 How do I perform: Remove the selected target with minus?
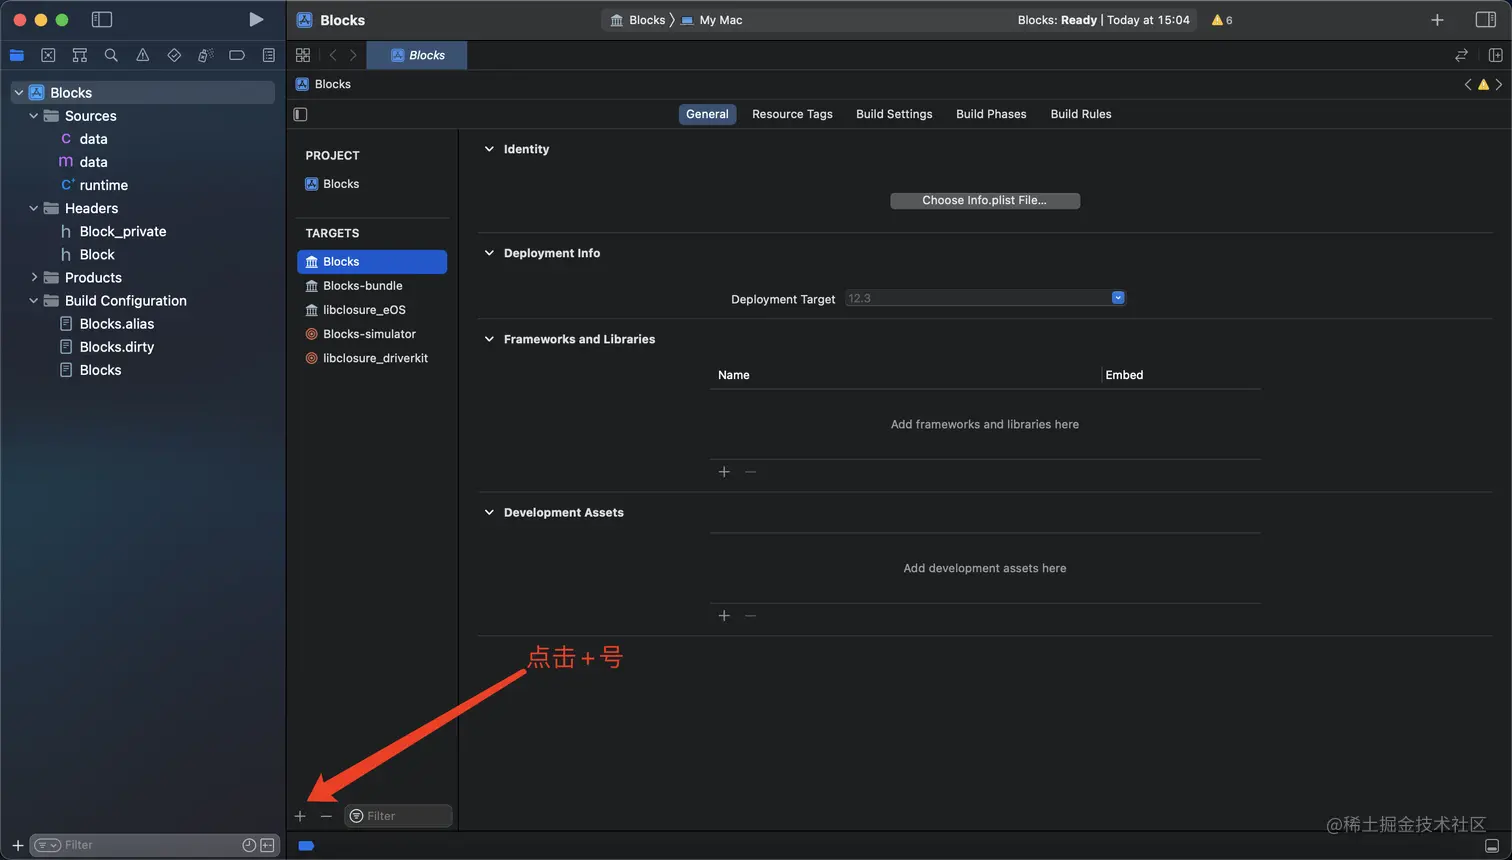[326, 816]
